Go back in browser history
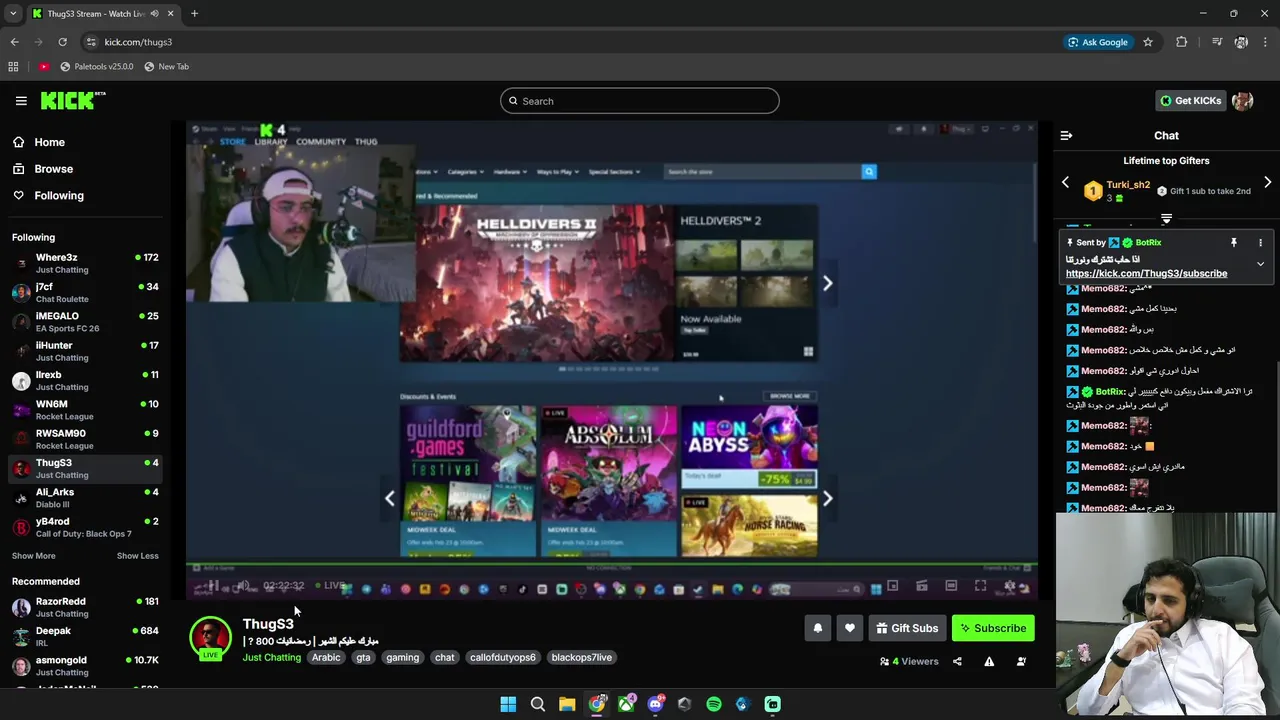Viewport: 1280px width, 720px height. pos(14,42)
